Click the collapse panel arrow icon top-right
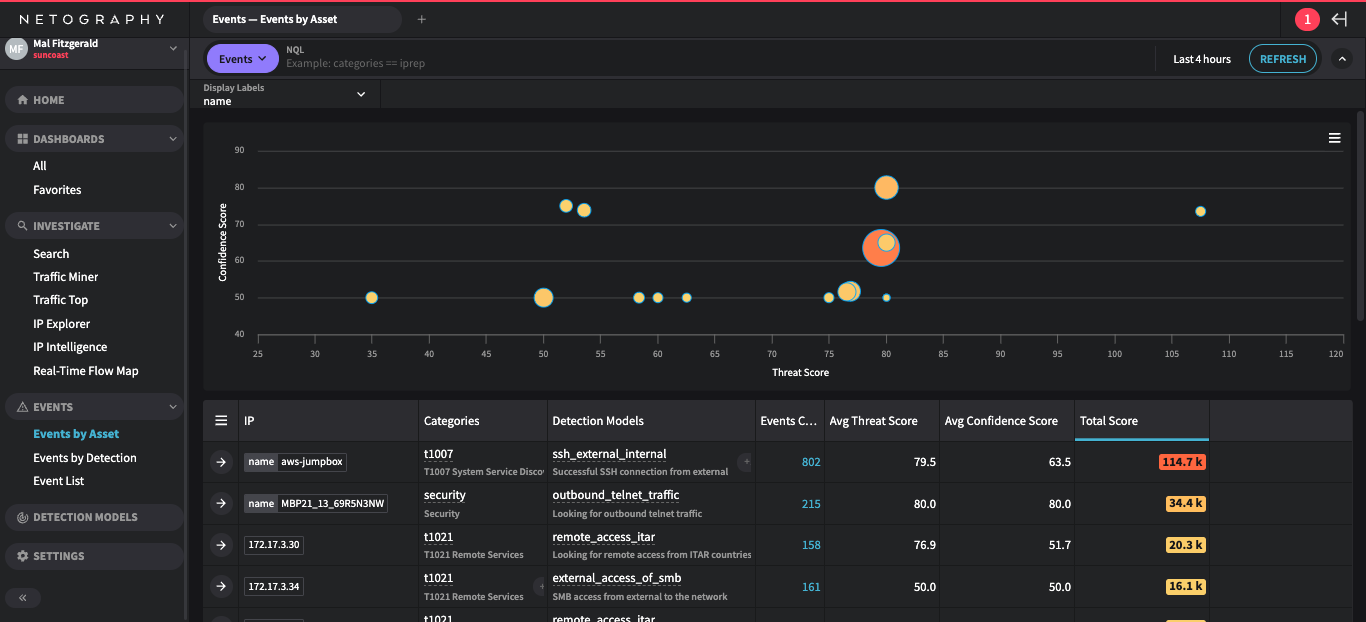The width and height of the screenshot is (1366, 622). (x=1340, y=19)
